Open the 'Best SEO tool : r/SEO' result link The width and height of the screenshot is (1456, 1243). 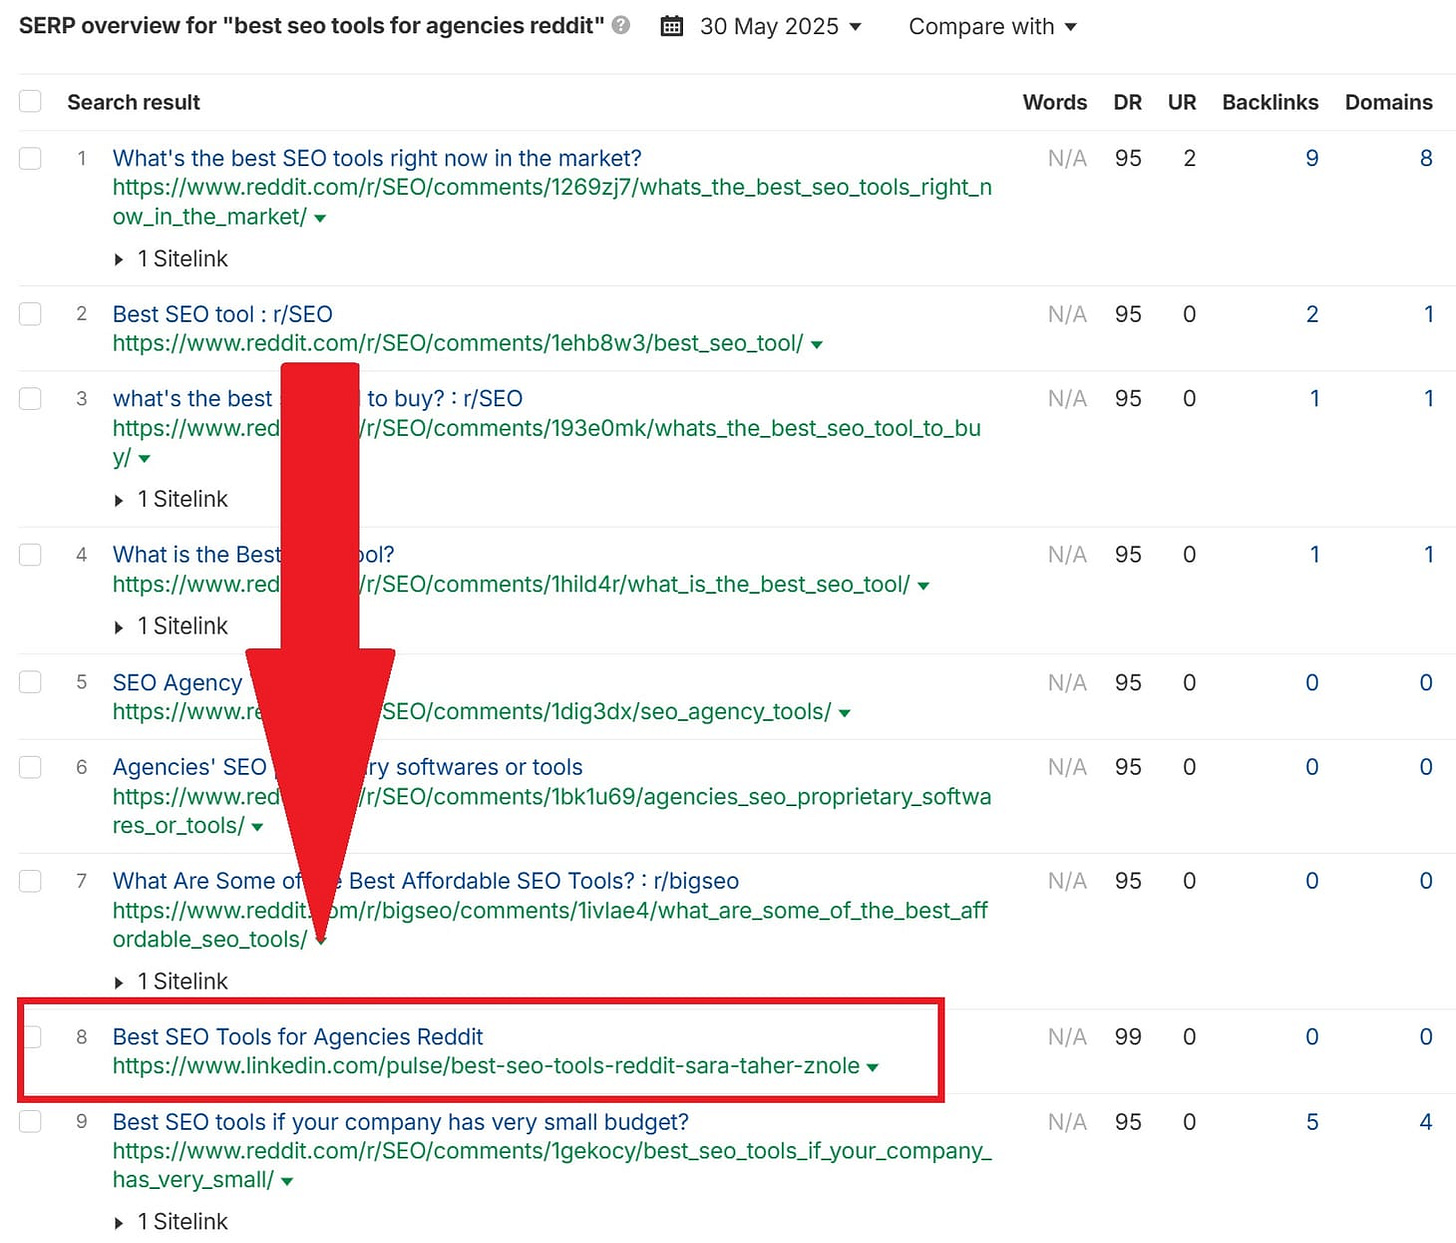pyautogui.click(x=222, y=314)
